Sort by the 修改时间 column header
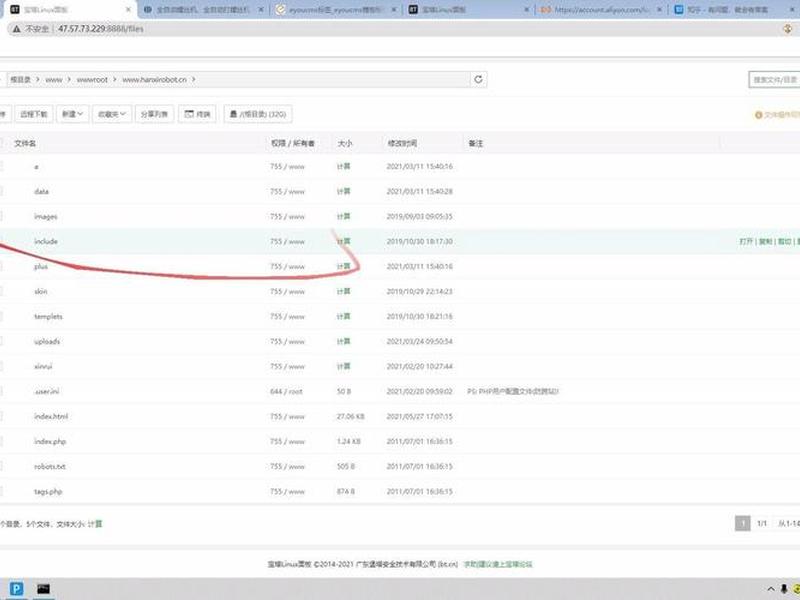 click(x=403, y=143)
